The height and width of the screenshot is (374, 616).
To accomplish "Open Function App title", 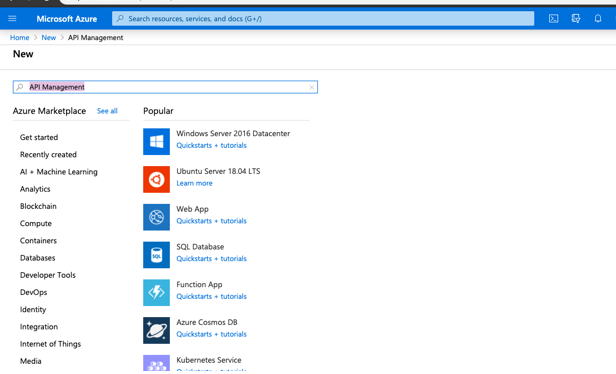I will tap(199, 284).
